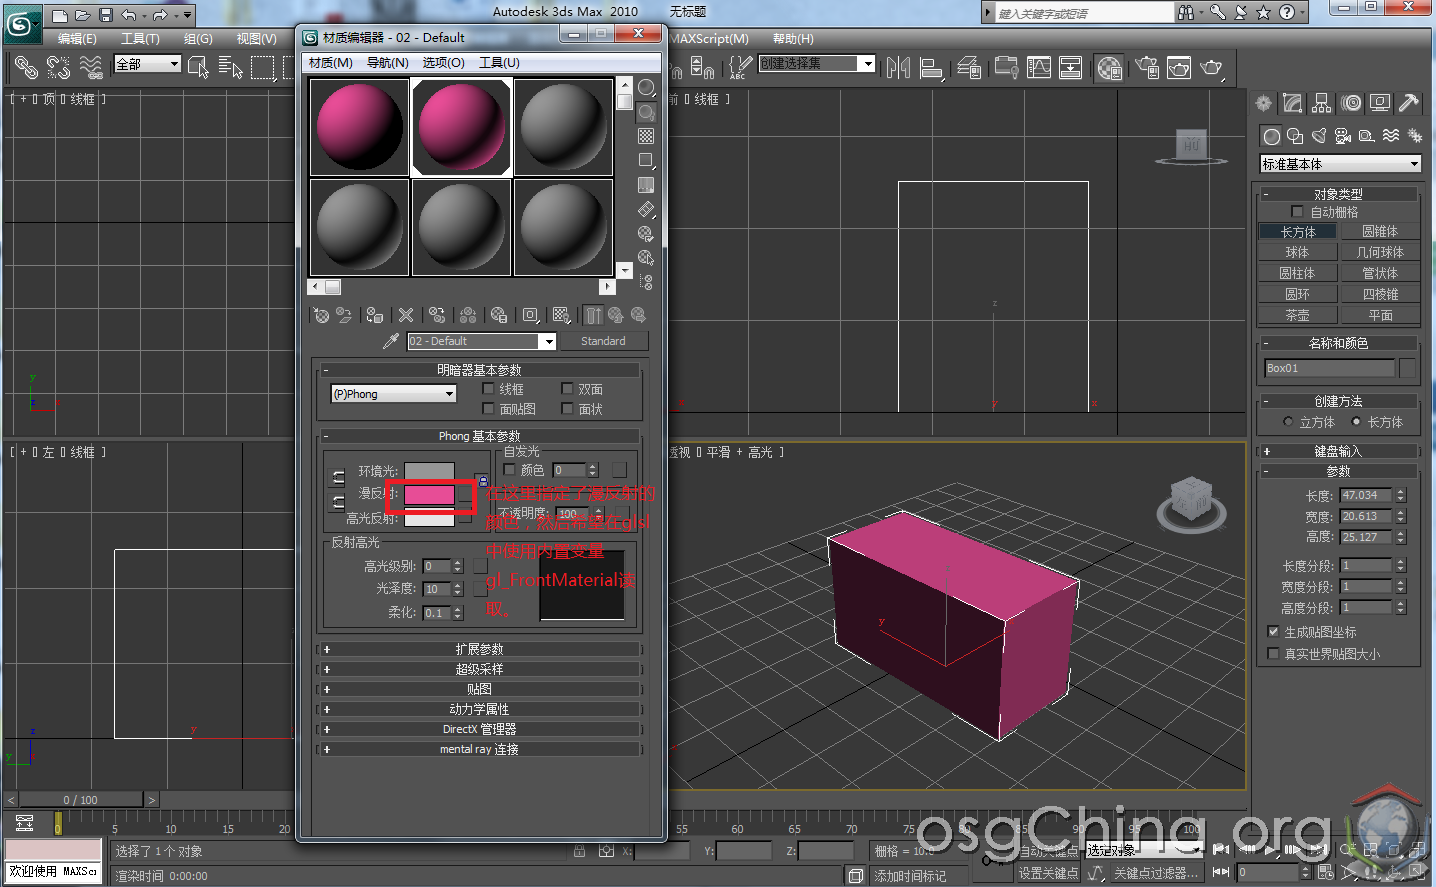1436x887 pixels.
Task: Click the Backlight icon in Material Editor
Action: tap(646, 112)
